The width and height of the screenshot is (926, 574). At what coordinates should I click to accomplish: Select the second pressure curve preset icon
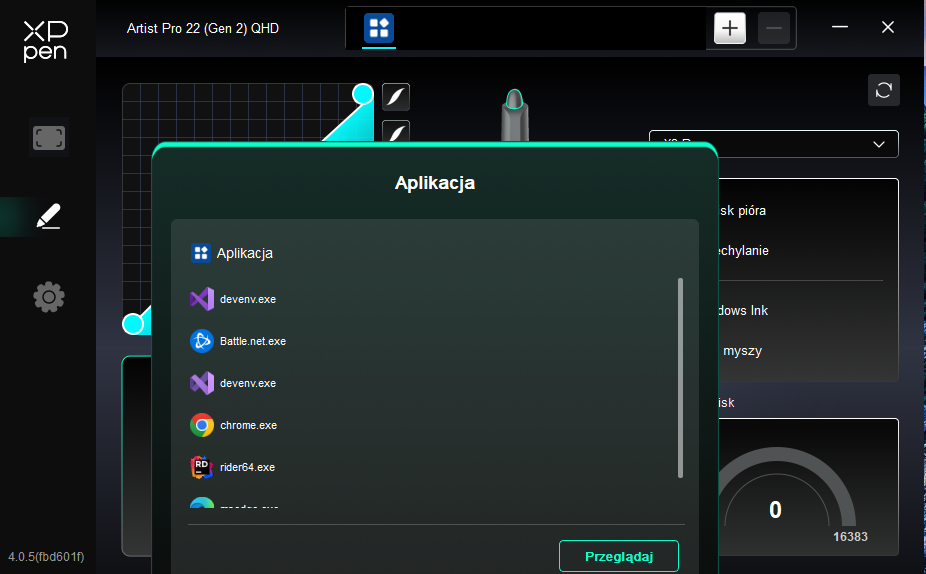[396, 132]
